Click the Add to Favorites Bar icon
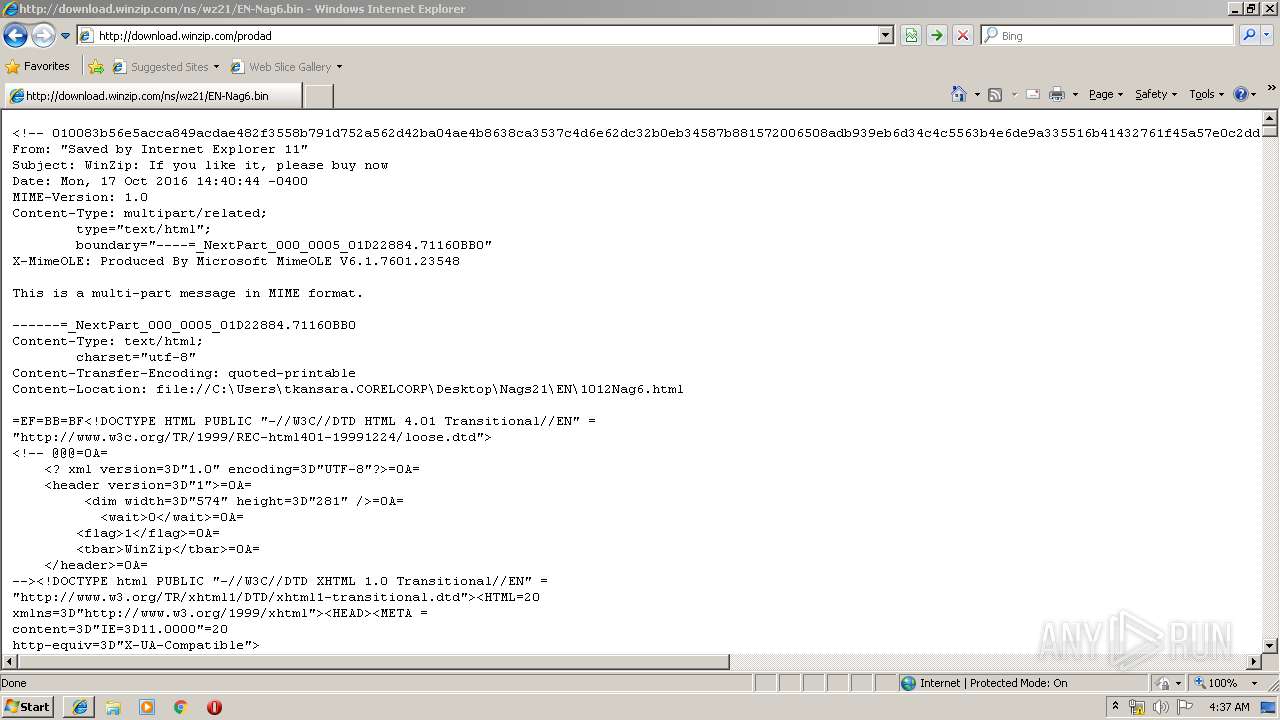The height and width of the screenshot is (720, 1280). pos(96,67)
